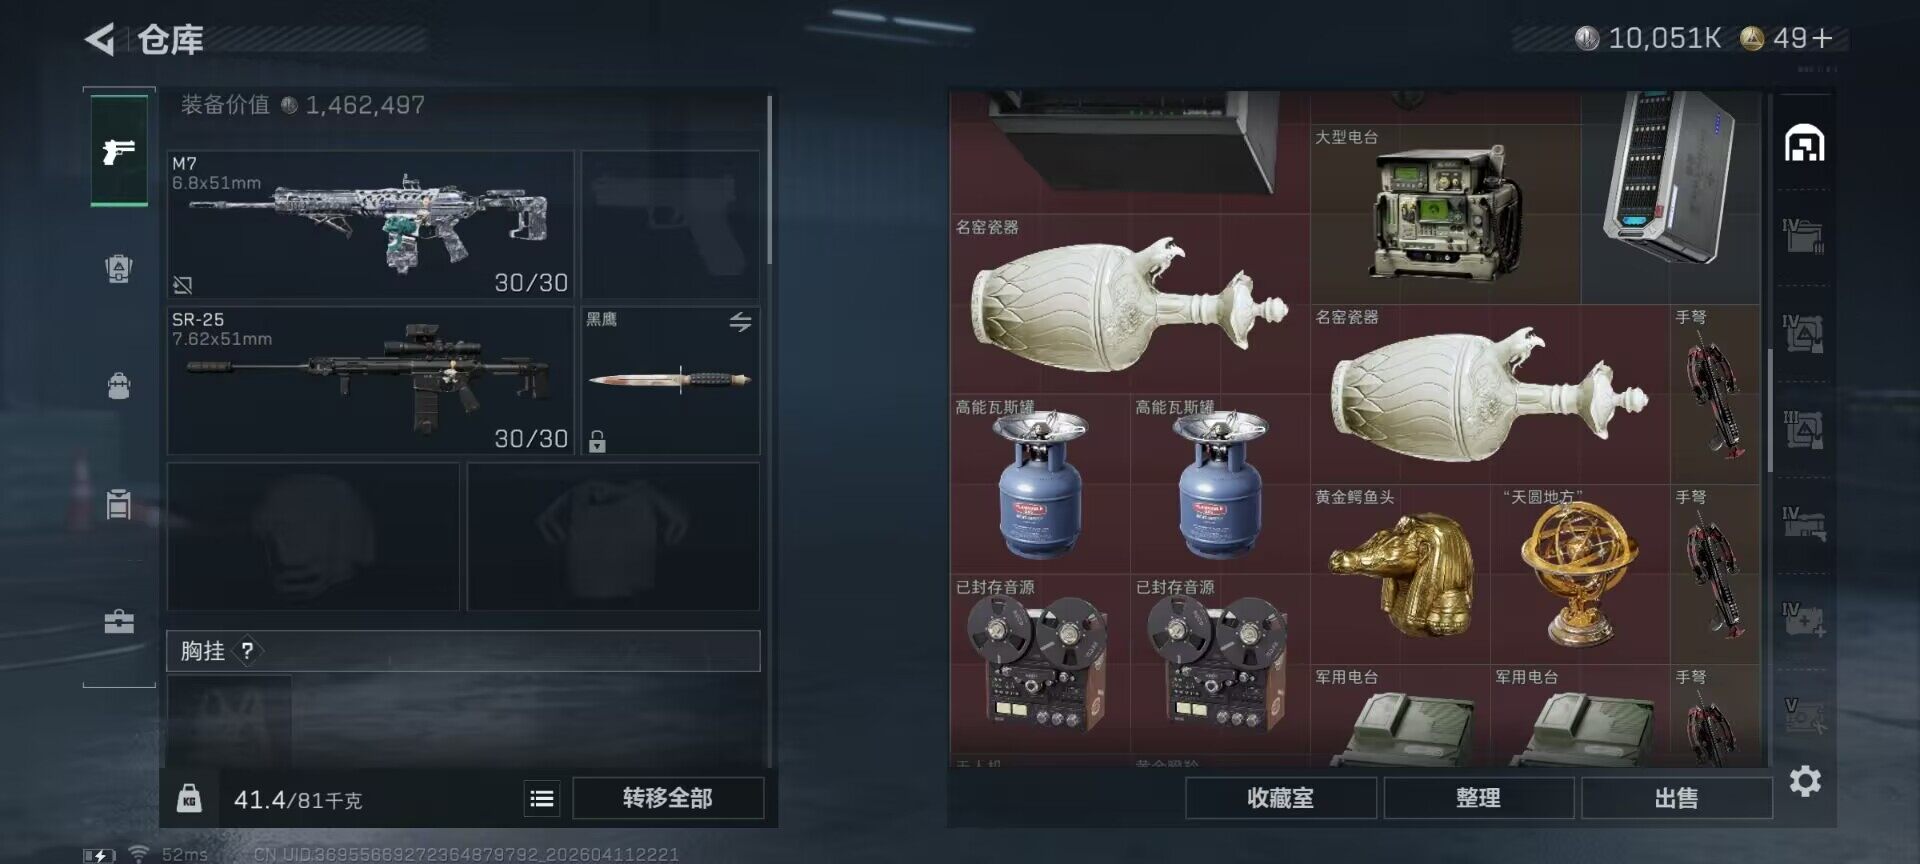Add currency with the plus icon
Screen dimensions: 1920x864
pos(1822,38)
